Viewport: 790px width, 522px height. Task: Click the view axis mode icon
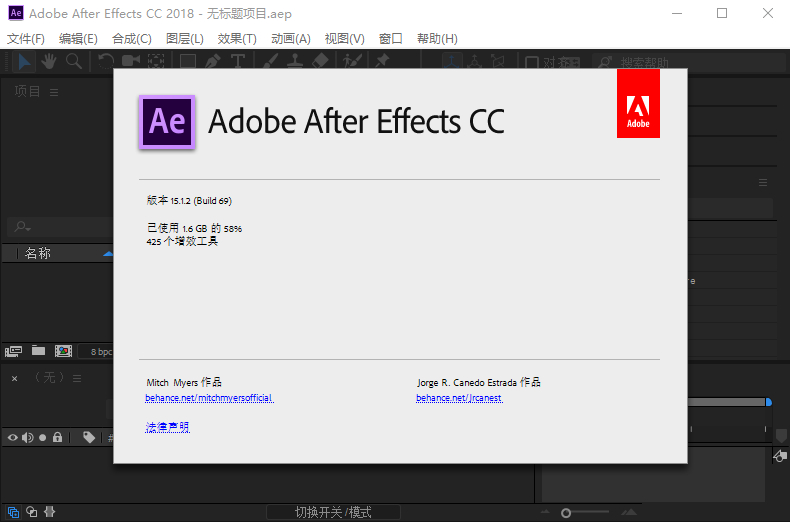(497, 61)
